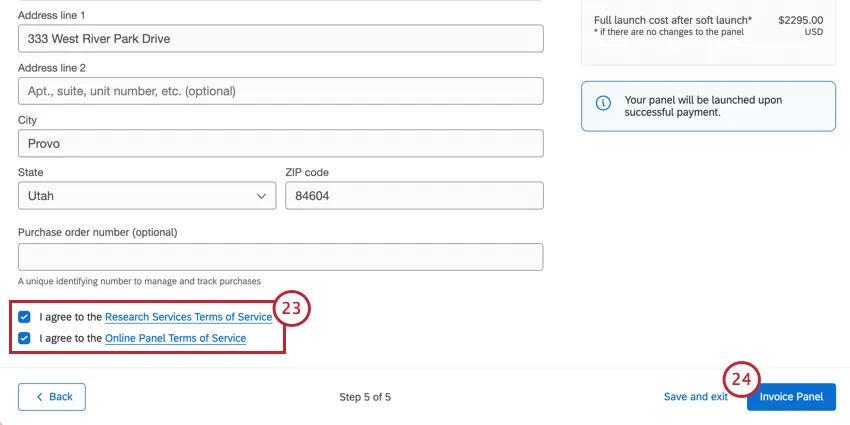This screenshot has height=425, width=850.
Task: Click the info icon in the launch notice
Action: click(x=603, y=104)
